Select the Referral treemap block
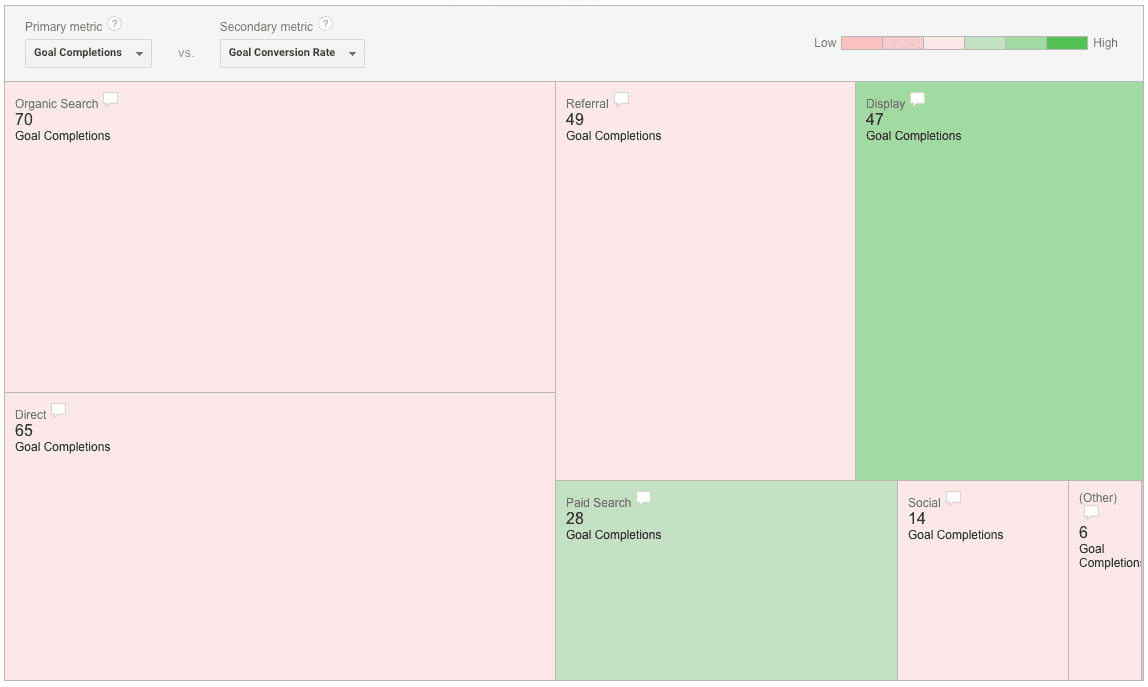This screenshot has height=687, width=1148. pyautogui.click(x=705, y=281)
